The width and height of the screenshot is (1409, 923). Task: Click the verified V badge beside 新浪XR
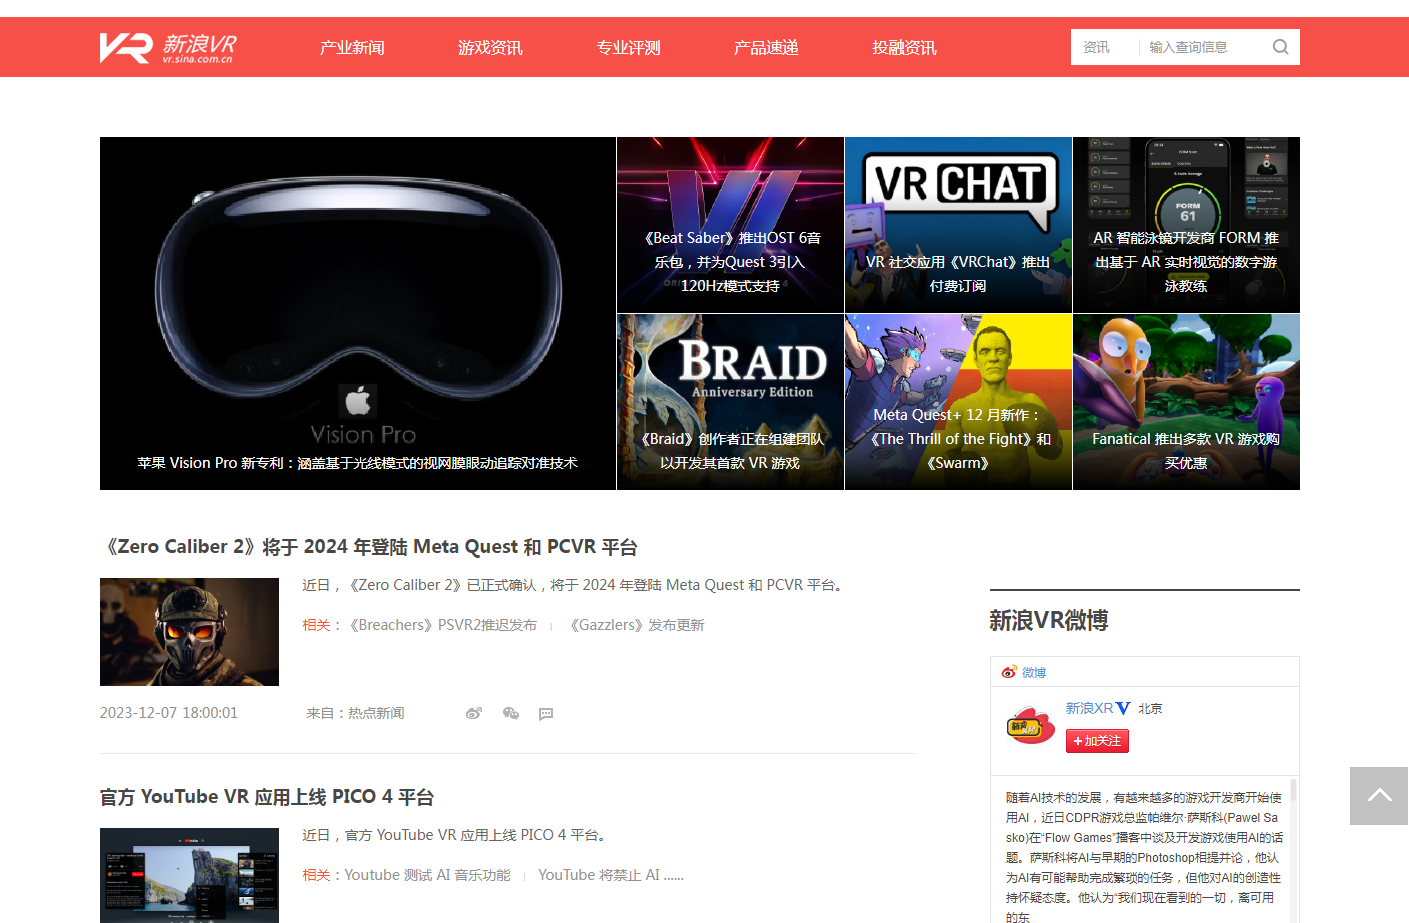pyautogui.click(x=1123, y=708)
